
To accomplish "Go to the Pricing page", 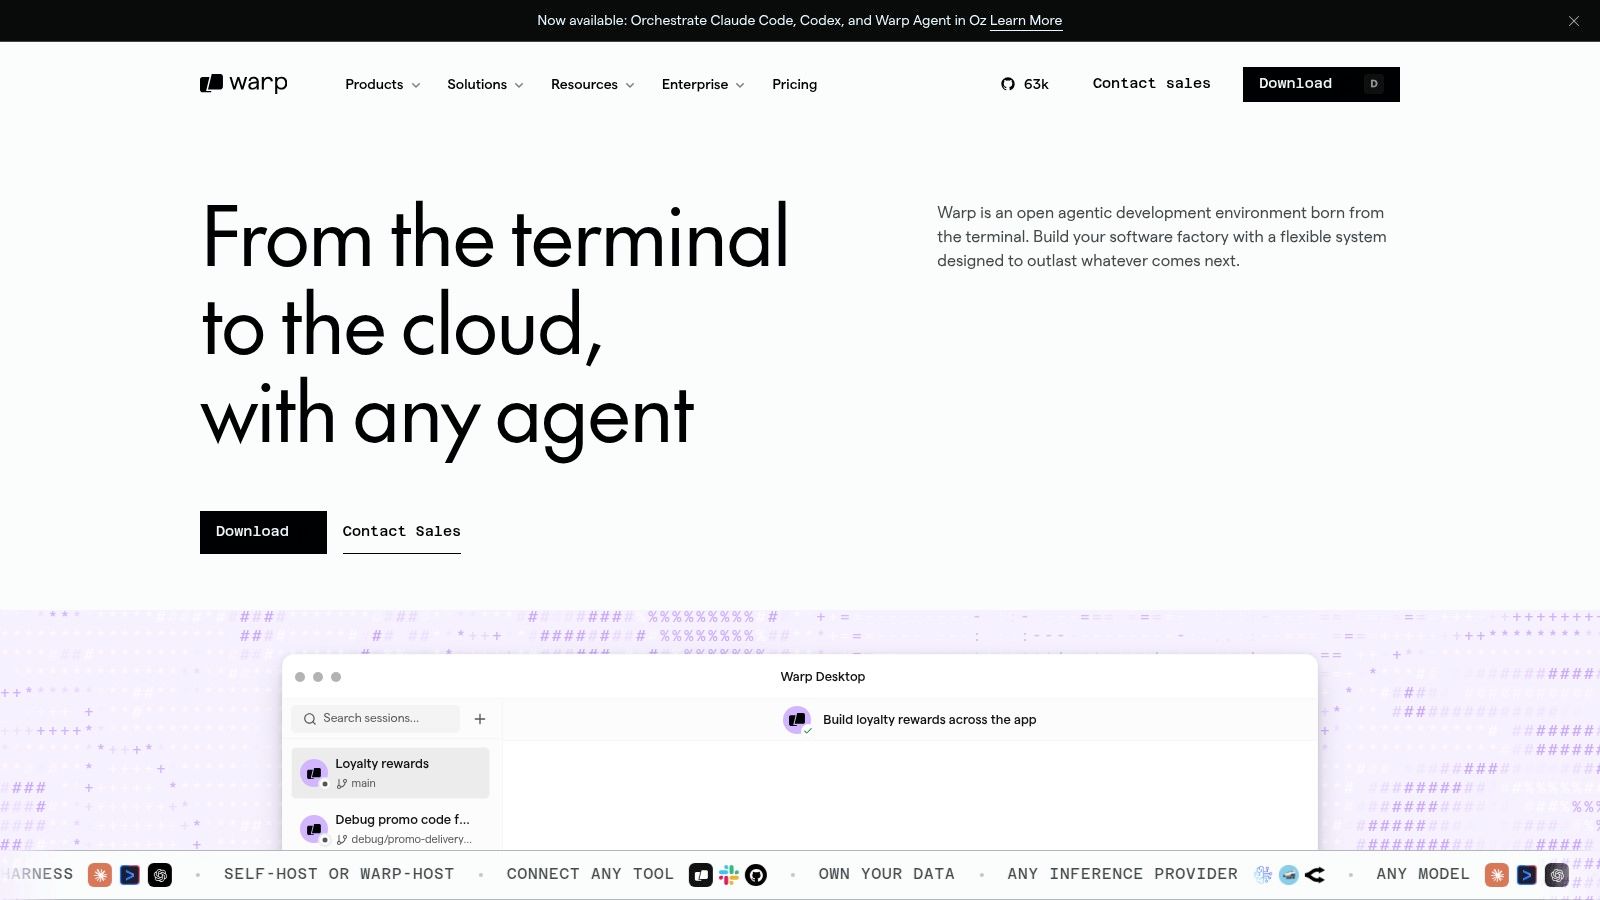I will tap(794, 85).
